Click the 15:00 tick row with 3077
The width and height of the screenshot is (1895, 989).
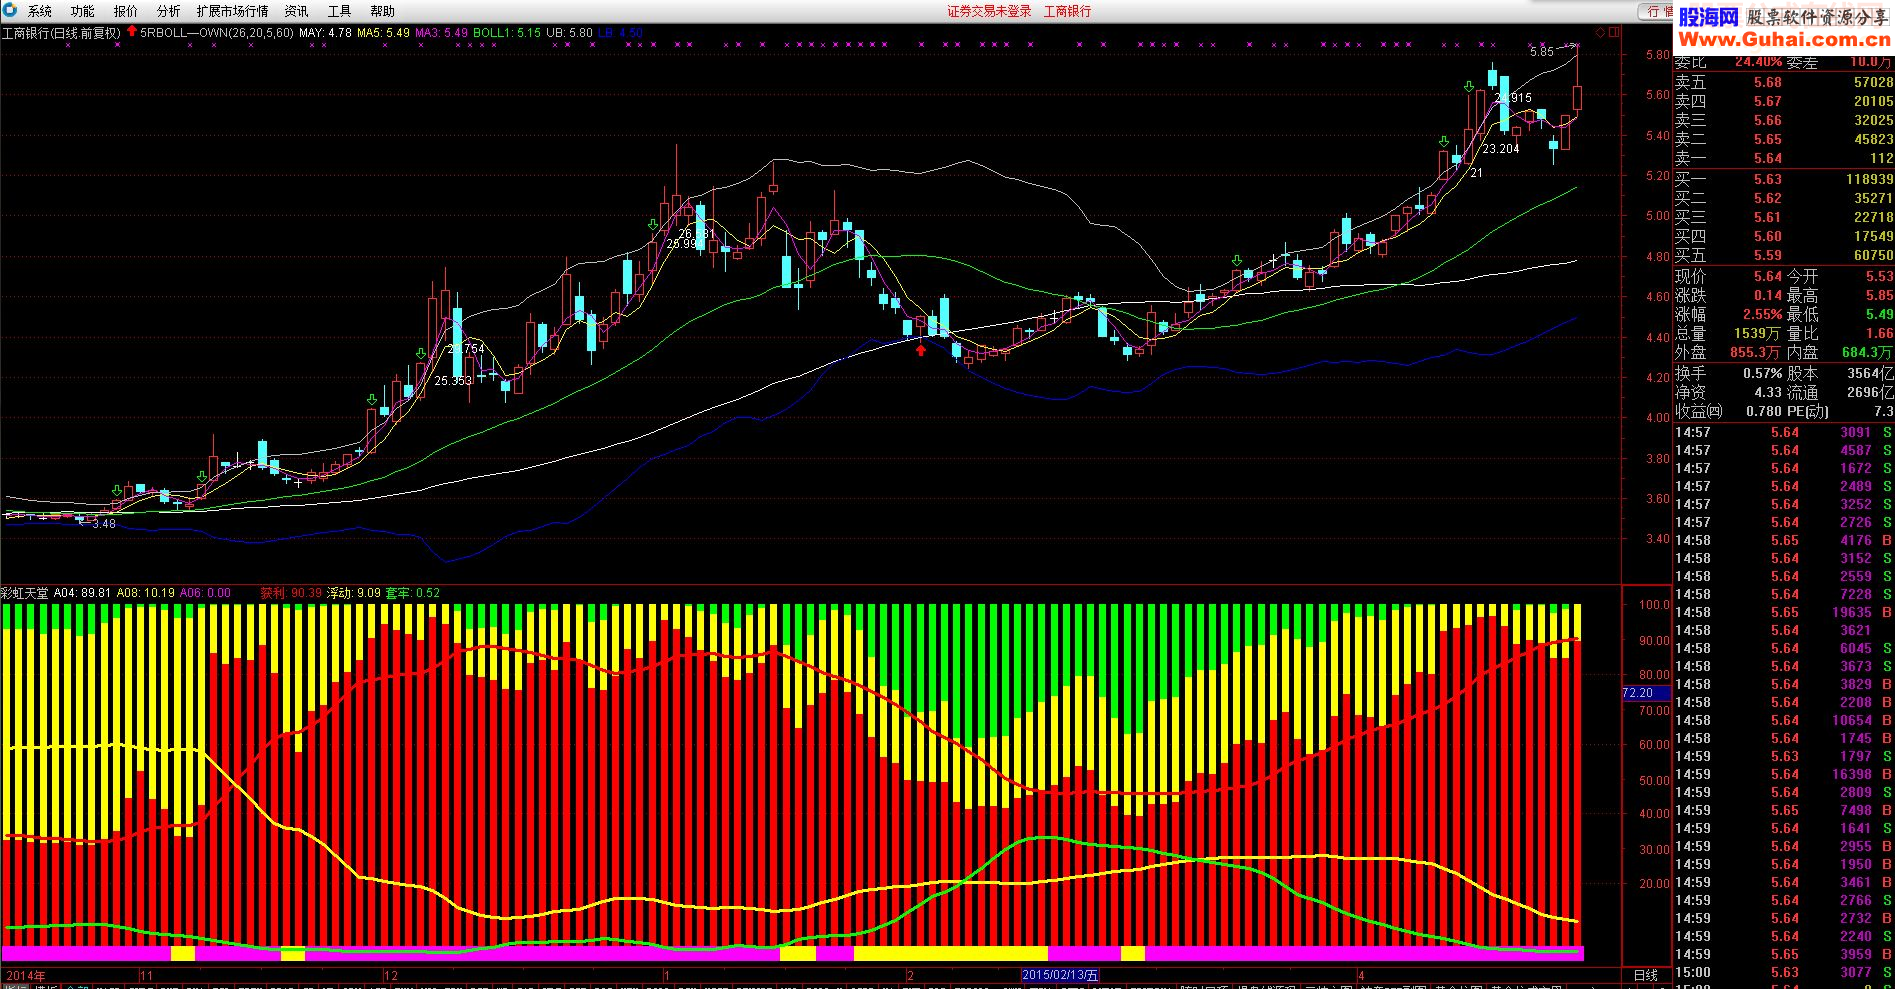pos(1784,972)
